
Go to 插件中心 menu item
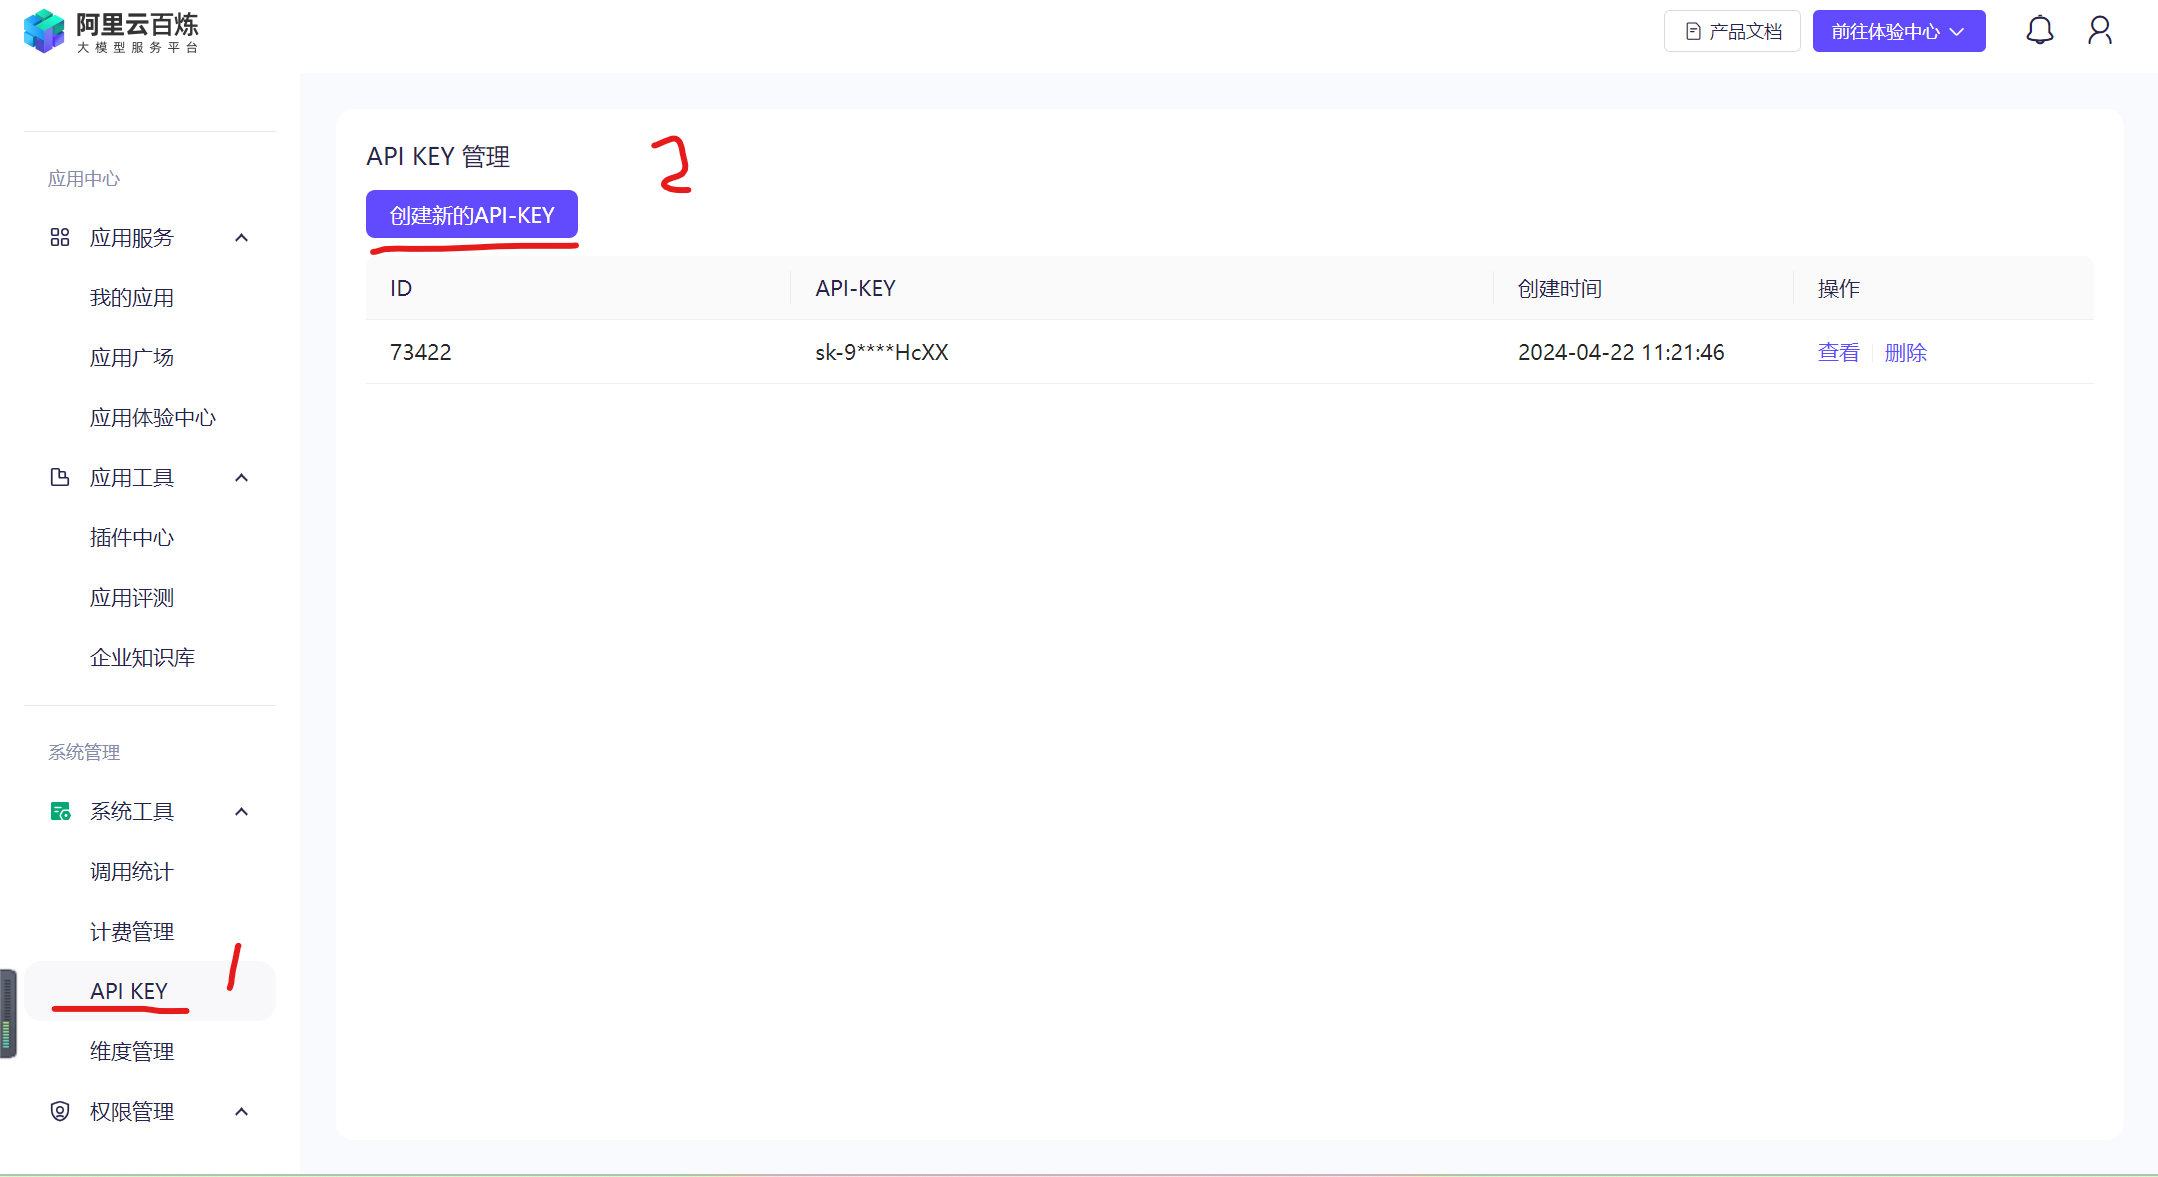click(x=132, y=538)
